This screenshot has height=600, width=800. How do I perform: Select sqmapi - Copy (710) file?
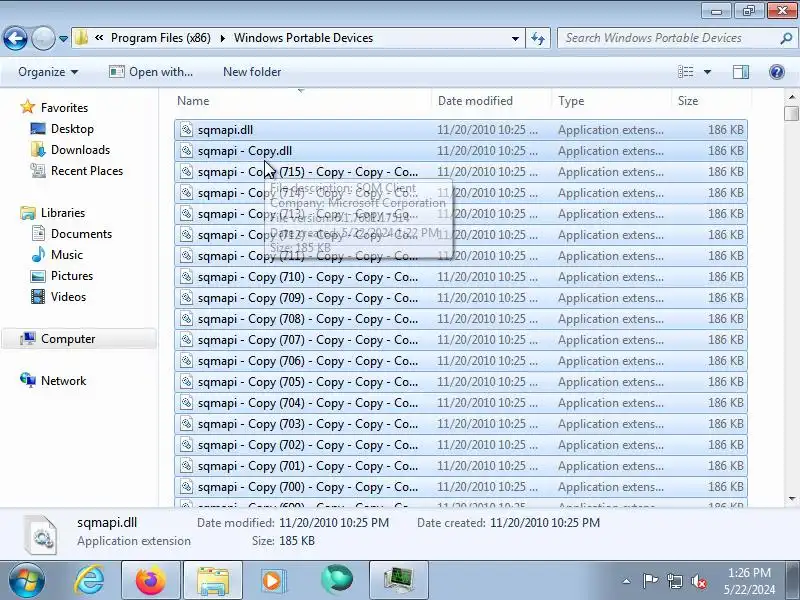[461, 277]
